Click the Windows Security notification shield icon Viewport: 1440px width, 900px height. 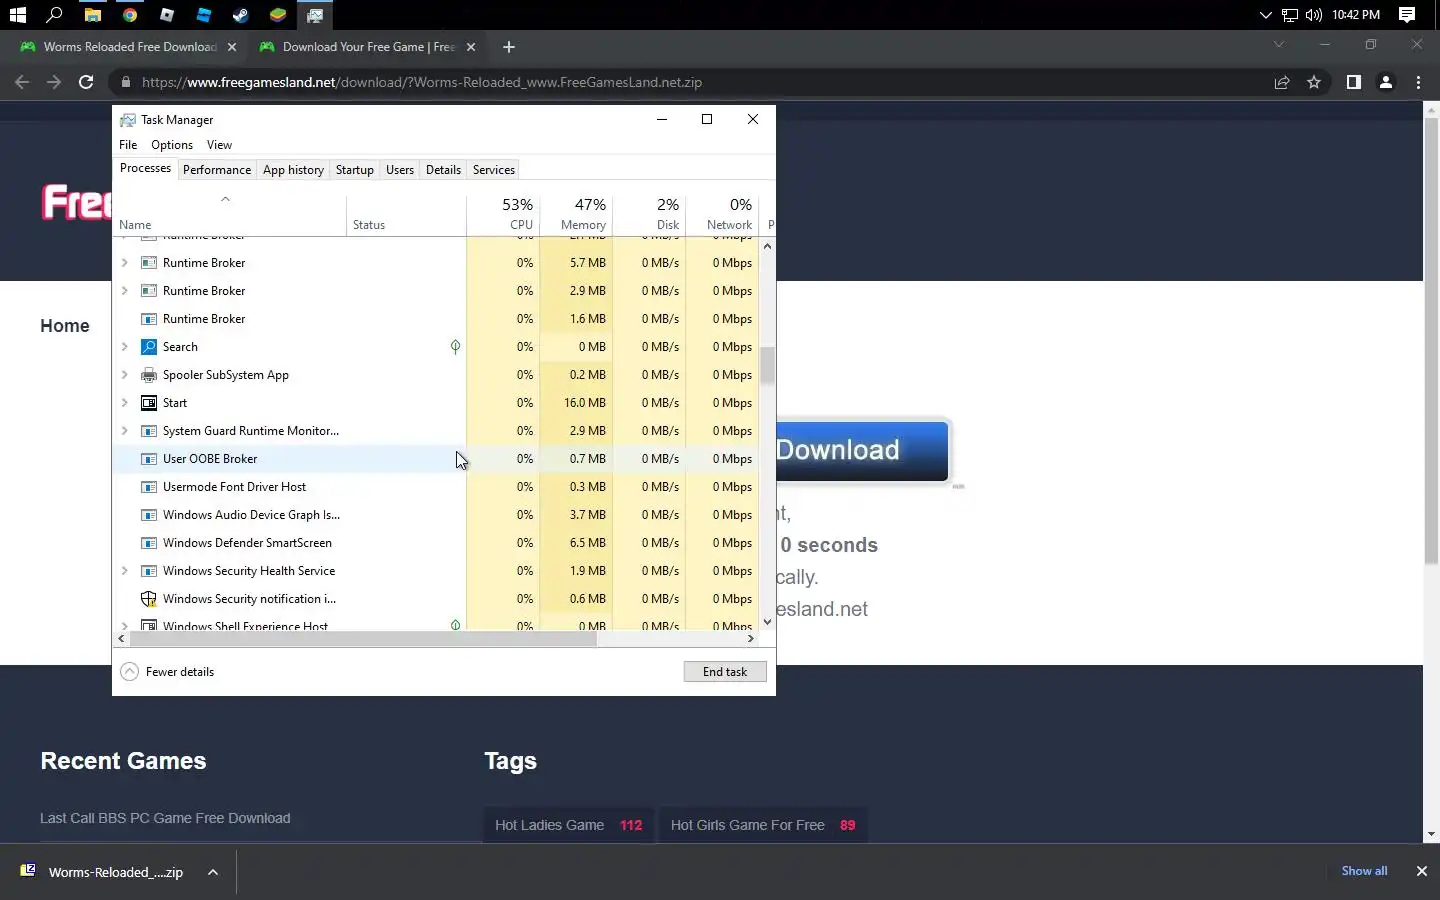point(149,599)
